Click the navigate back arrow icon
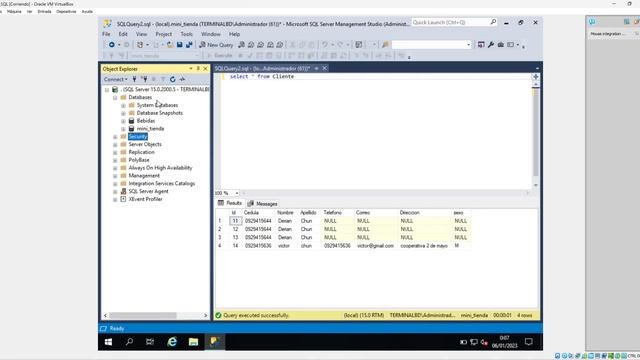 111,45
